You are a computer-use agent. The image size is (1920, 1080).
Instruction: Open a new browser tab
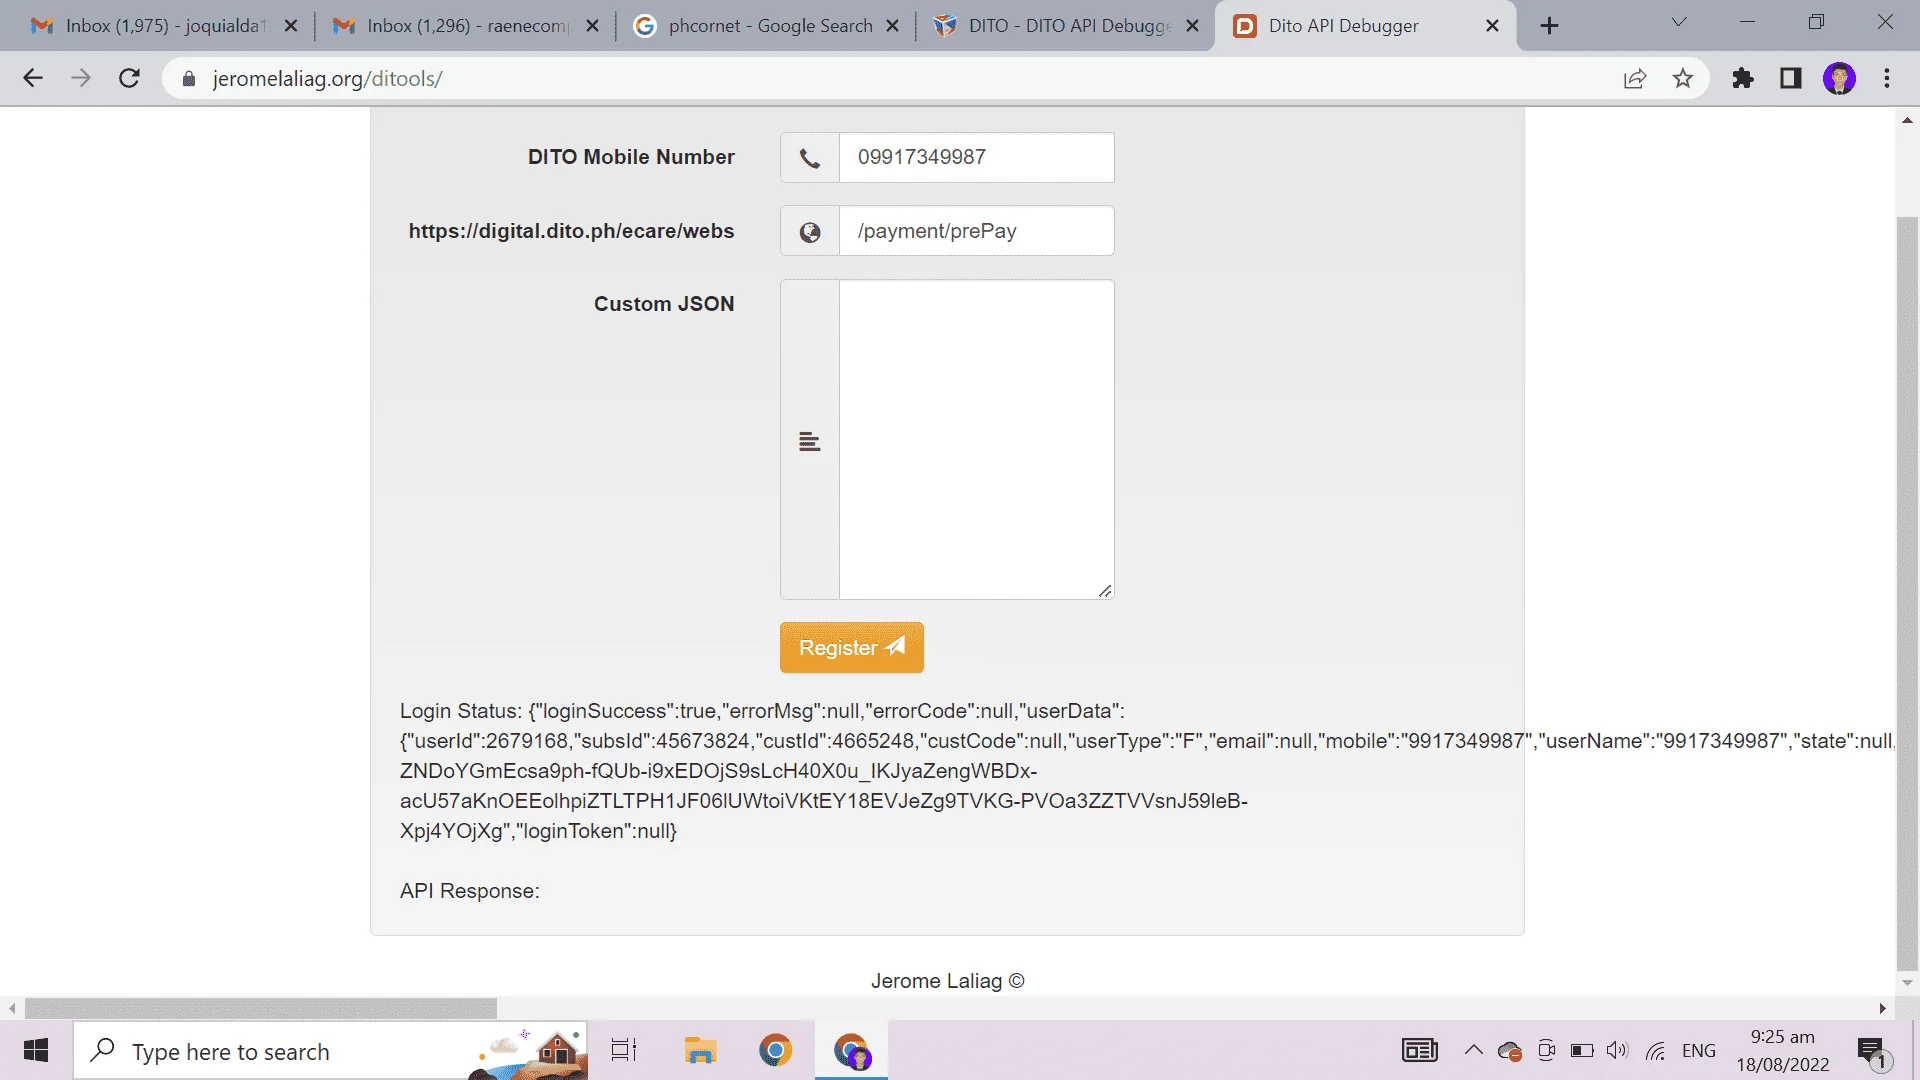pos(1549,26)
